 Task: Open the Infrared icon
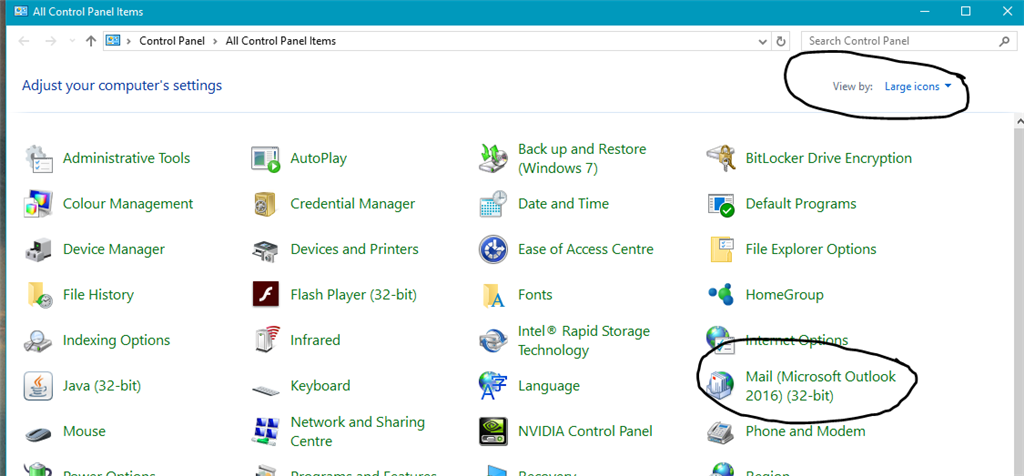coord(266,340)
